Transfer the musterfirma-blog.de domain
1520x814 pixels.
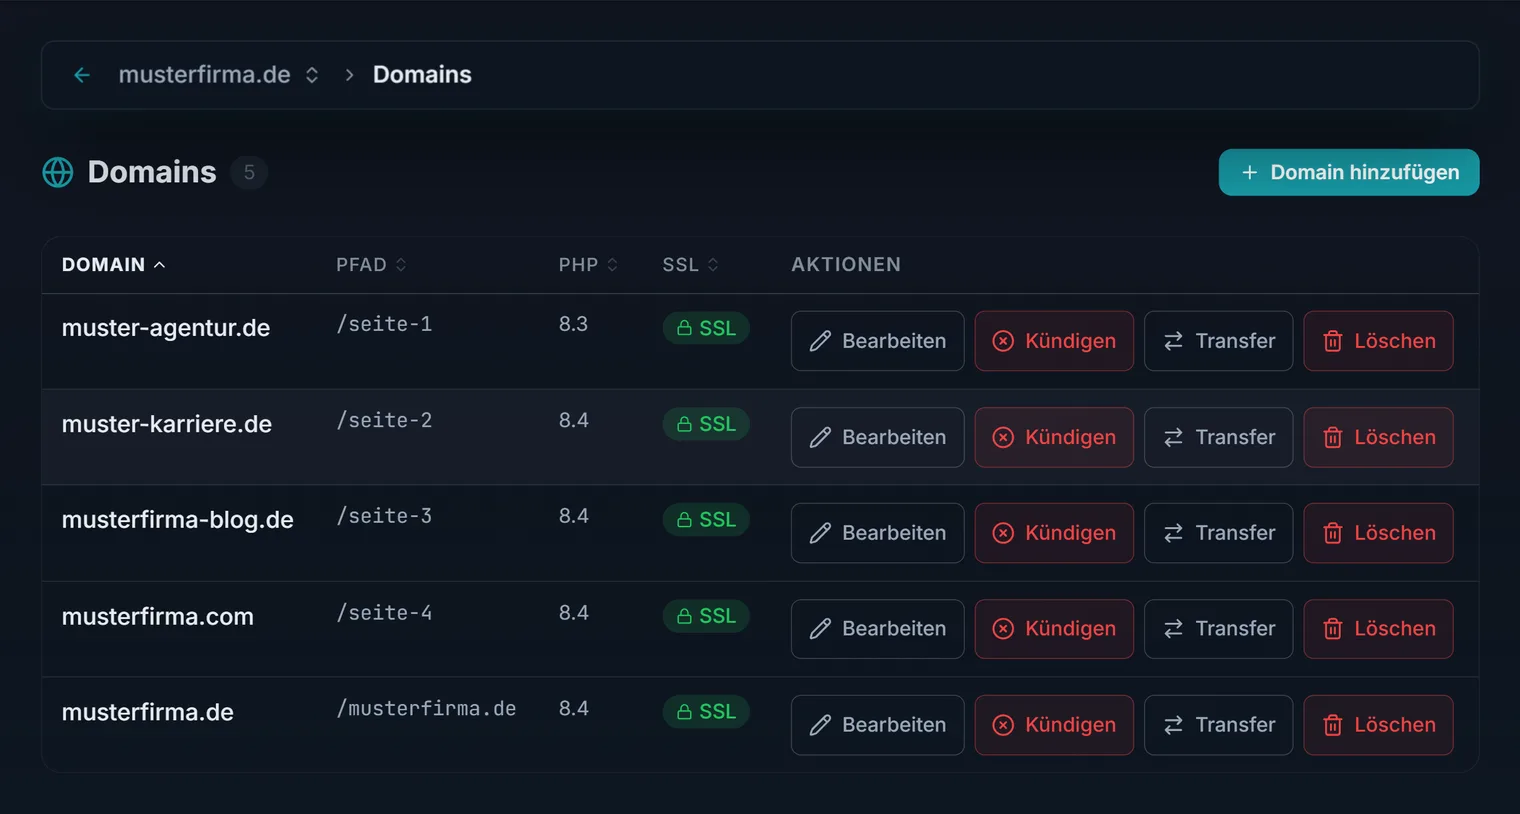click(x=1218, y=533)
